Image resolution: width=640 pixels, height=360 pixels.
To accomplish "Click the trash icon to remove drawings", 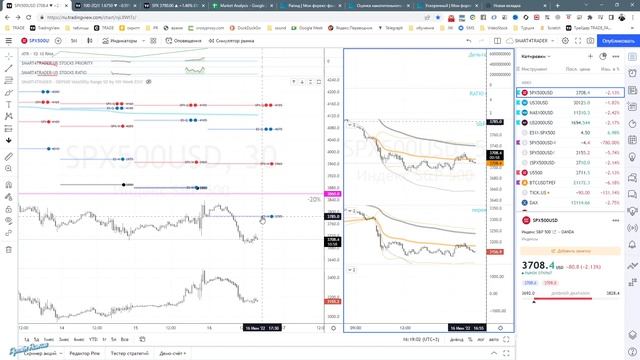I will [9, 249].
